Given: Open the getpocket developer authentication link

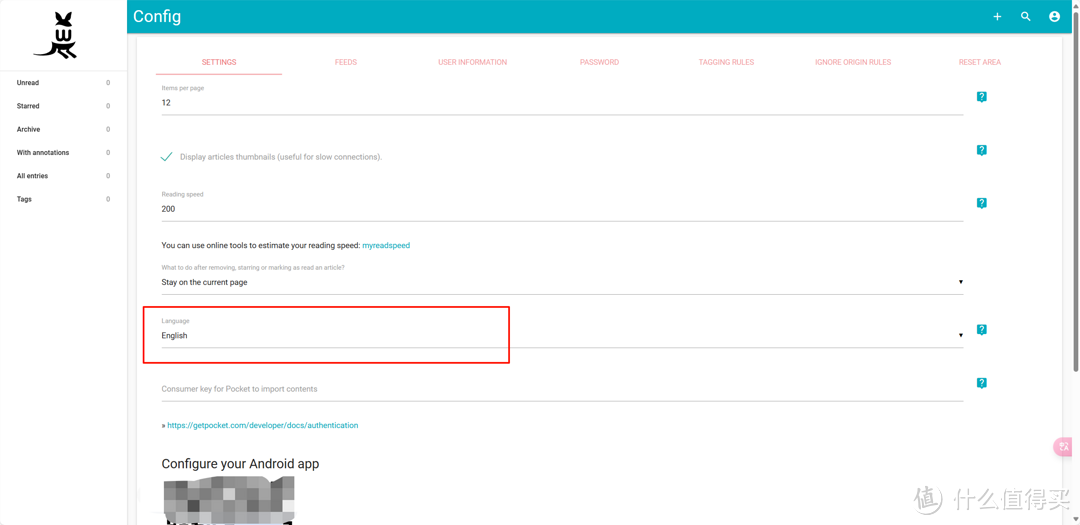Looking at the screenshot, I should pyautogui.click(x=262, y=425).
